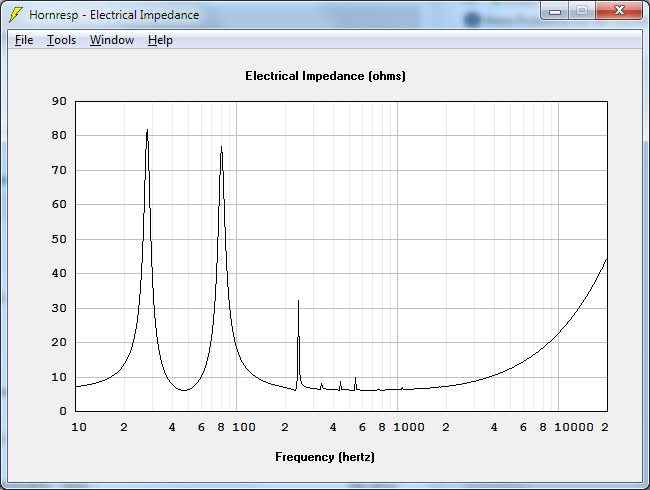Viewport: 650px width, 490px height.
Task: Open the Tools menu
Action: coord(61,40)
